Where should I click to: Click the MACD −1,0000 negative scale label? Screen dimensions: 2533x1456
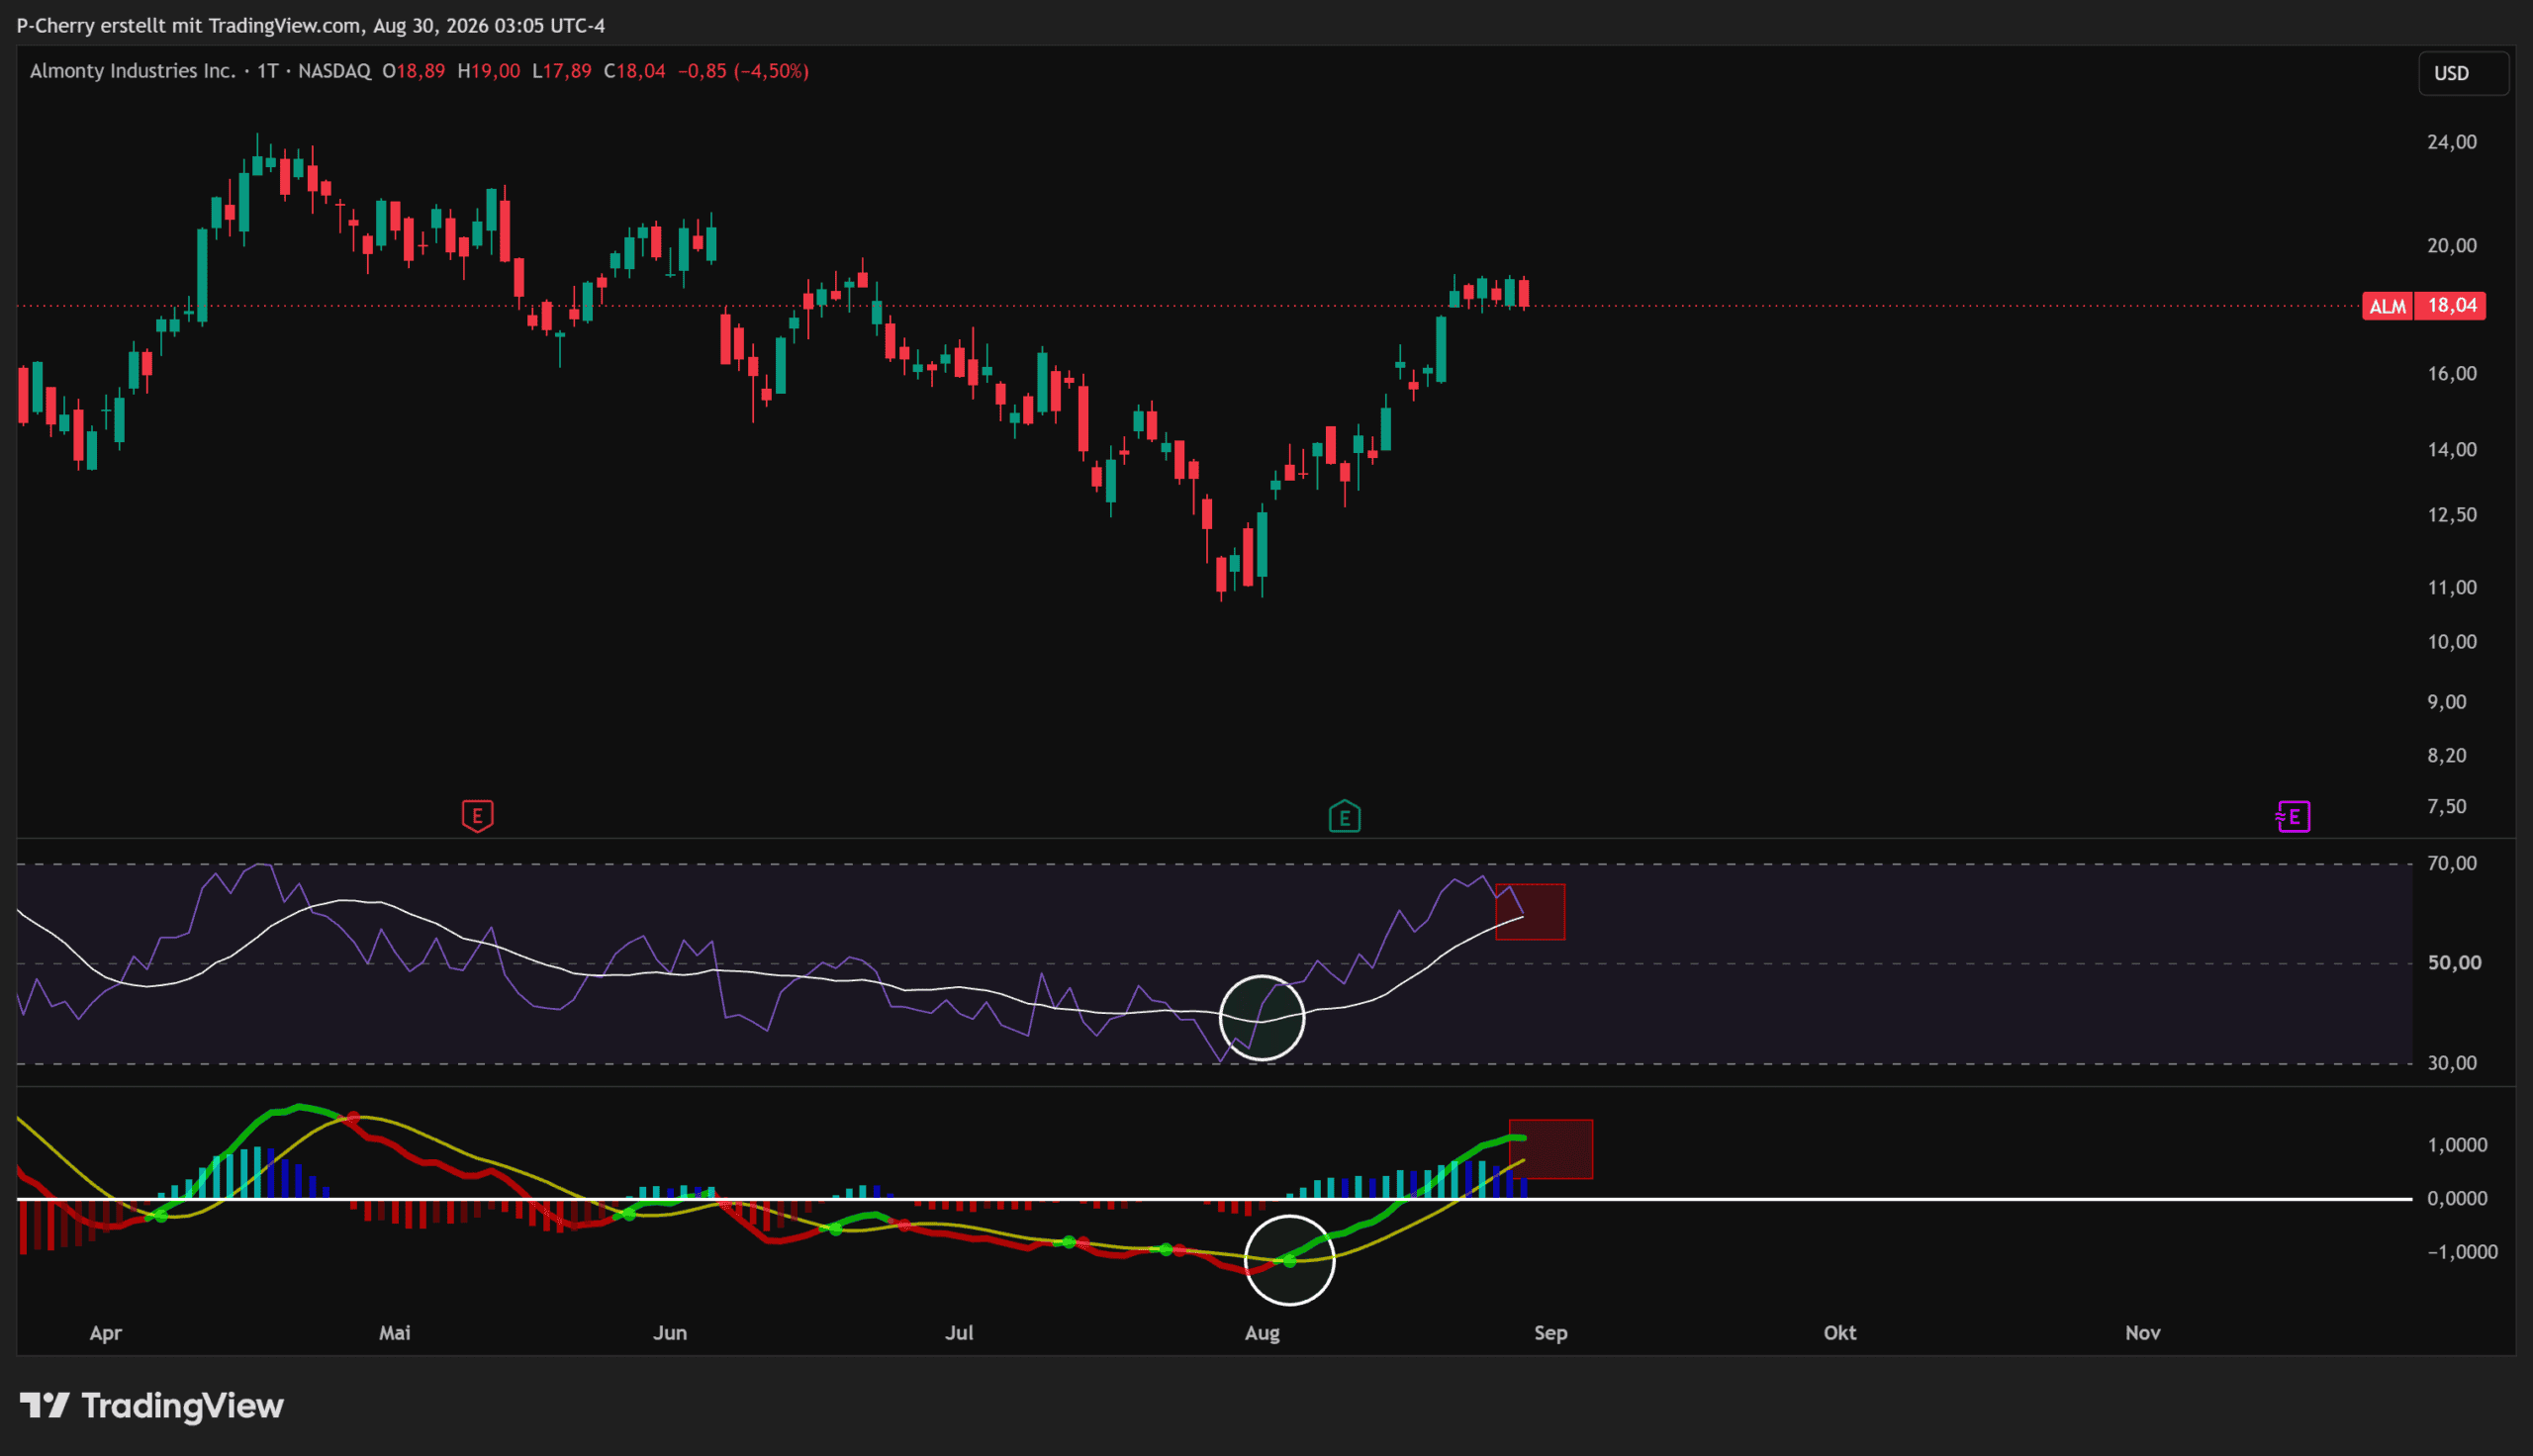click(x=2462, y=1252)
